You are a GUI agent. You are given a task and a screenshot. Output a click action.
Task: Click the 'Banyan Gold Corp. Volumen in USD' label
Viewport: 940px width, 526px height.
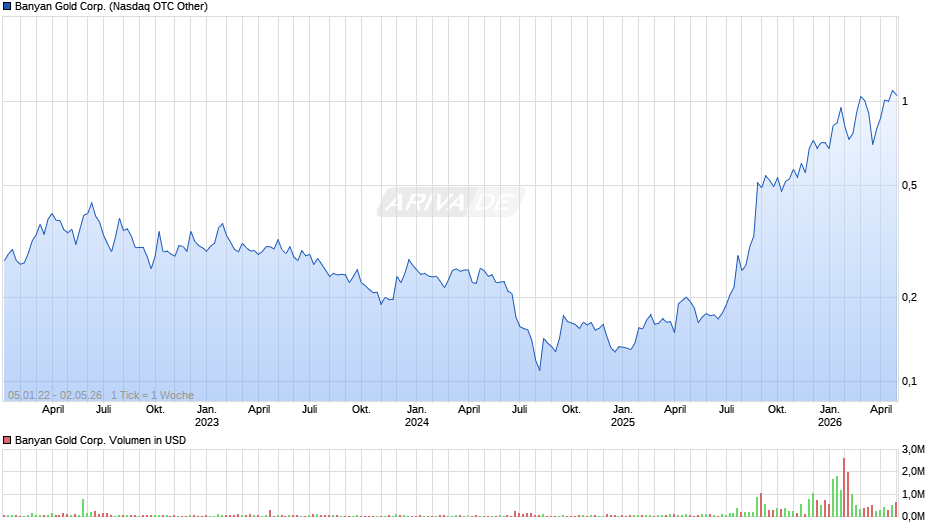tap(101, 440)
